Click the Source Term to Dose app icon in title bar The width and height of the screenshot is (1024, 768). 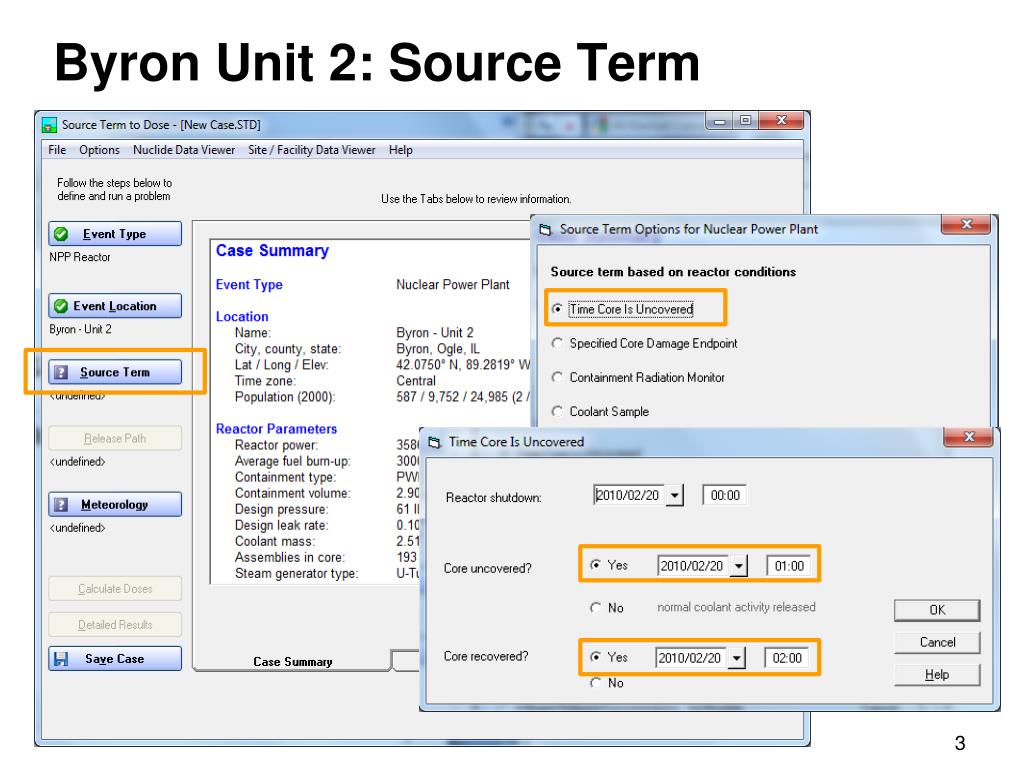click(49, 125)
